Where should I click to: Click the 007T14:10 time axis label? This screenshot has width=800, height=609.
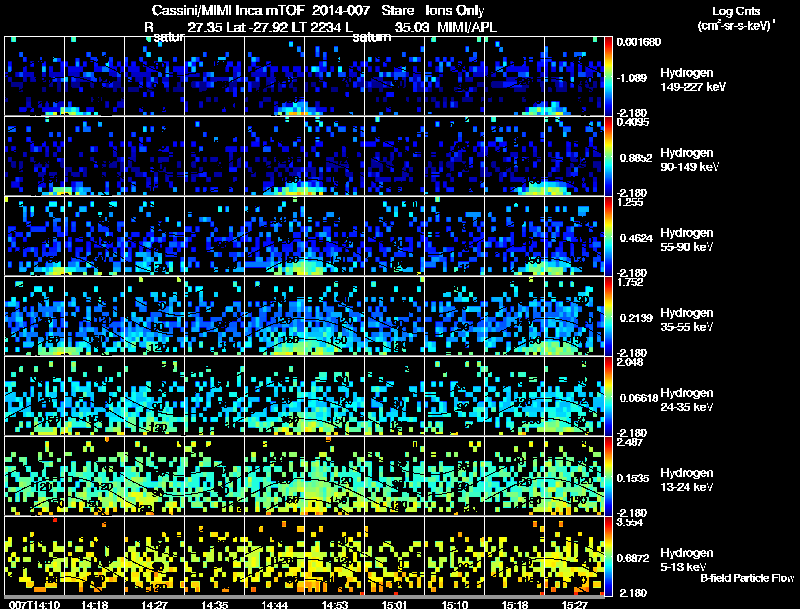(35, 604)
